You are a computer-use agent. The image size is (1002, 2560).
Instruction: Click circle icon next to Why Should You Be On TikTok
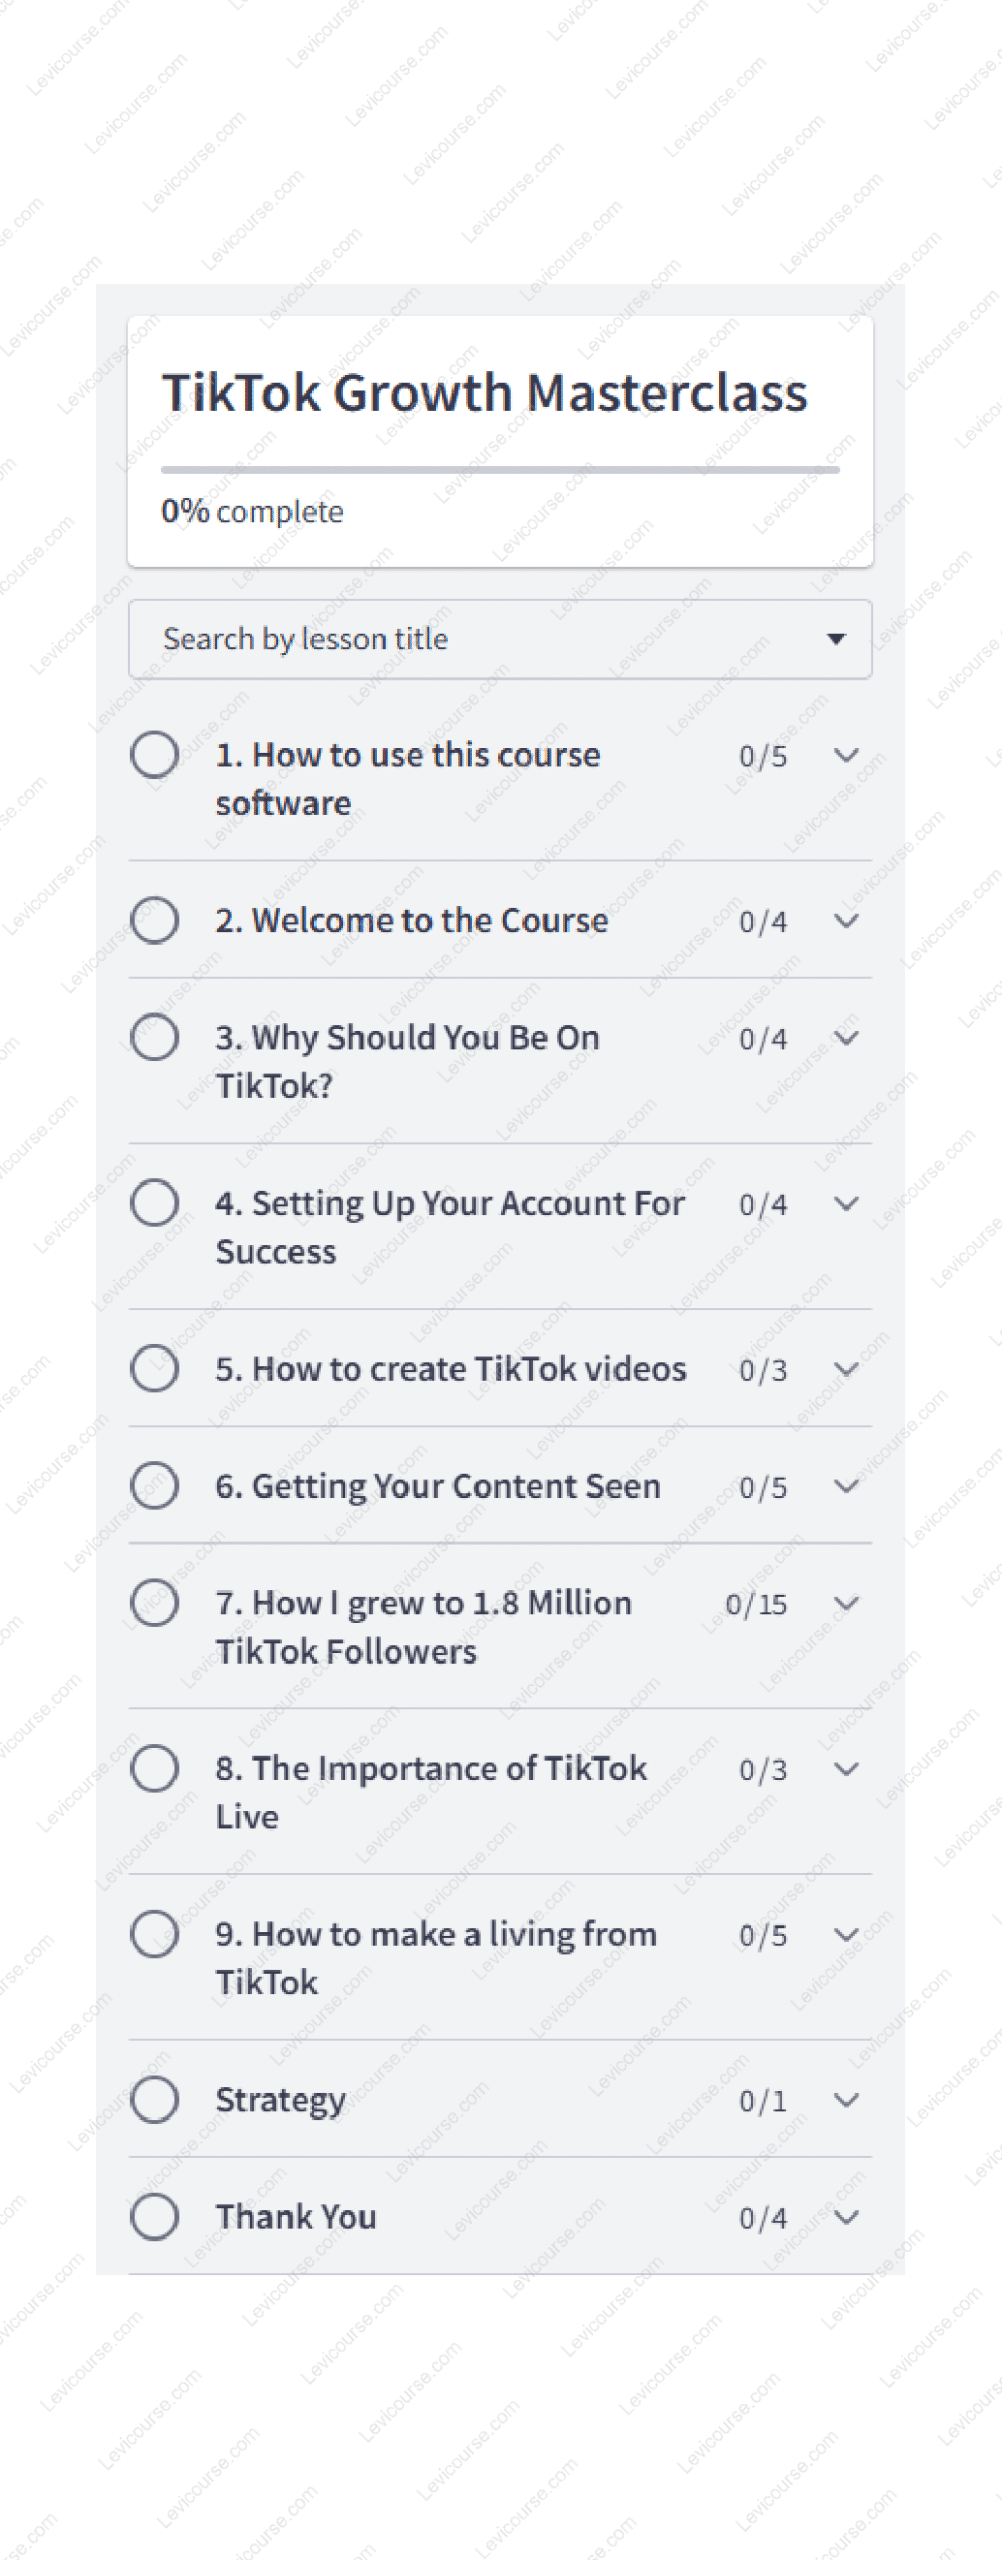coord(155,1037)
